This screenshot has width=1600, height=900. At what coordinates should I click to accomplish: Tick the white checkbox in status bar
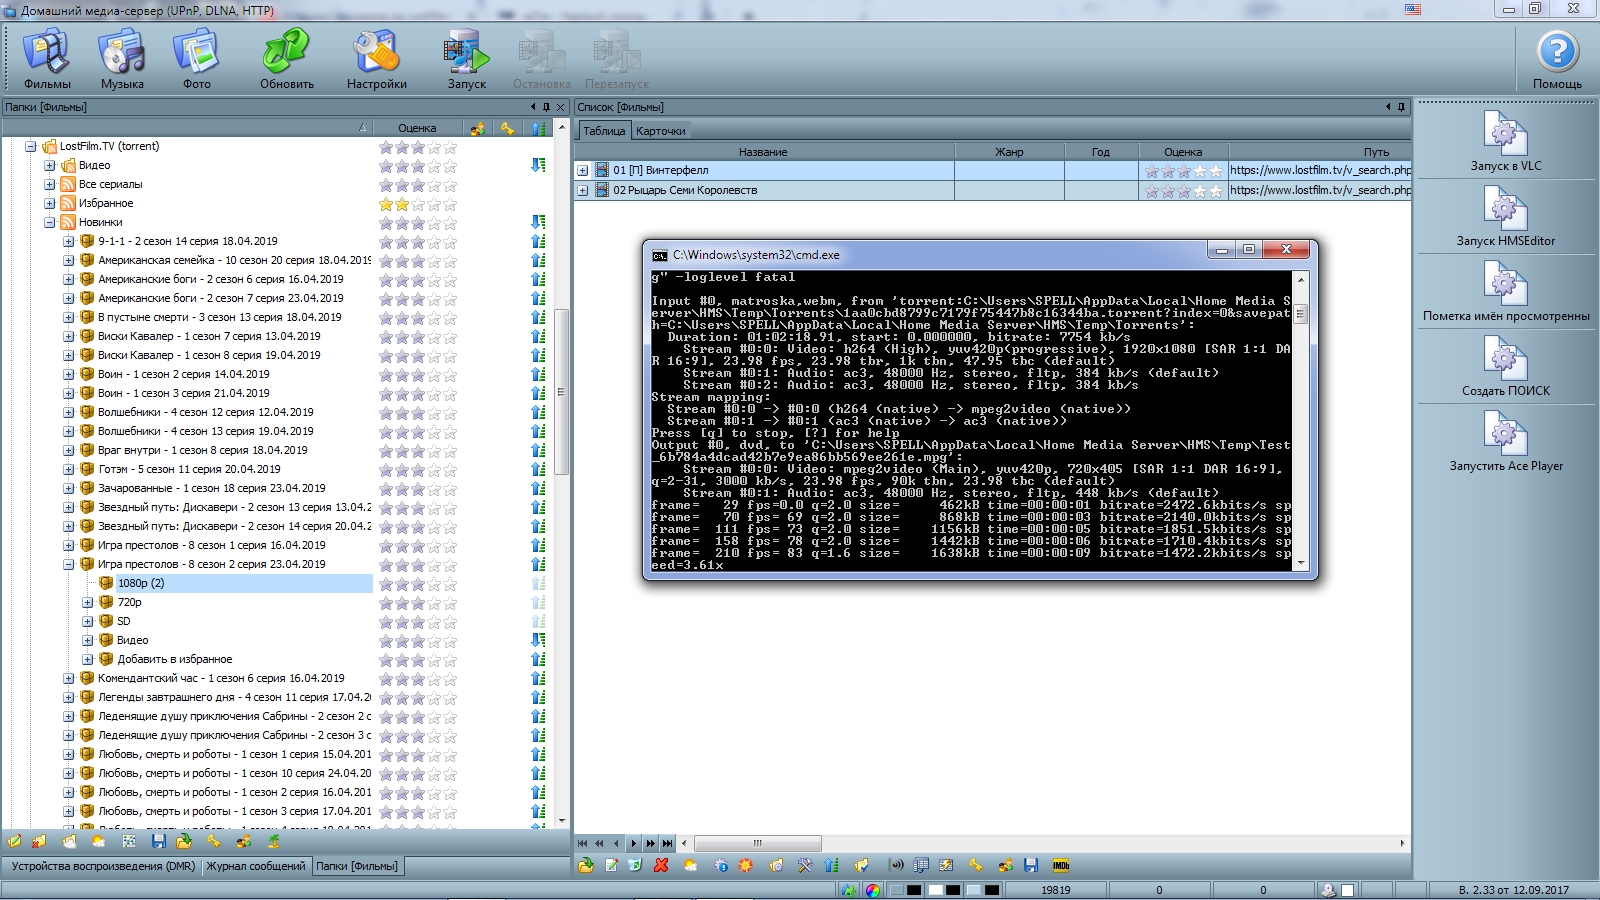(x=1348, y=890)
